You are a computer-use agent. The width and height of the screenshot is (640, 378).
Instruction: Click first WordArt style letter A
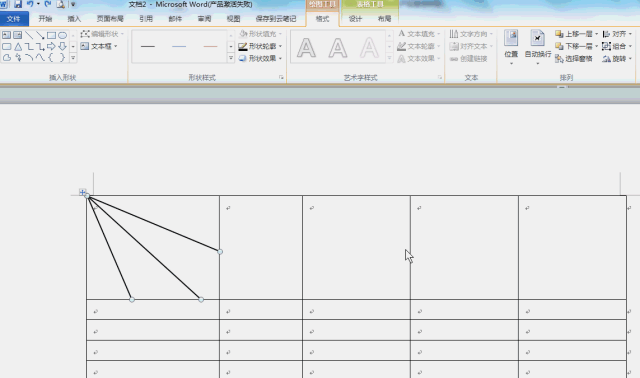coord(306,47)
